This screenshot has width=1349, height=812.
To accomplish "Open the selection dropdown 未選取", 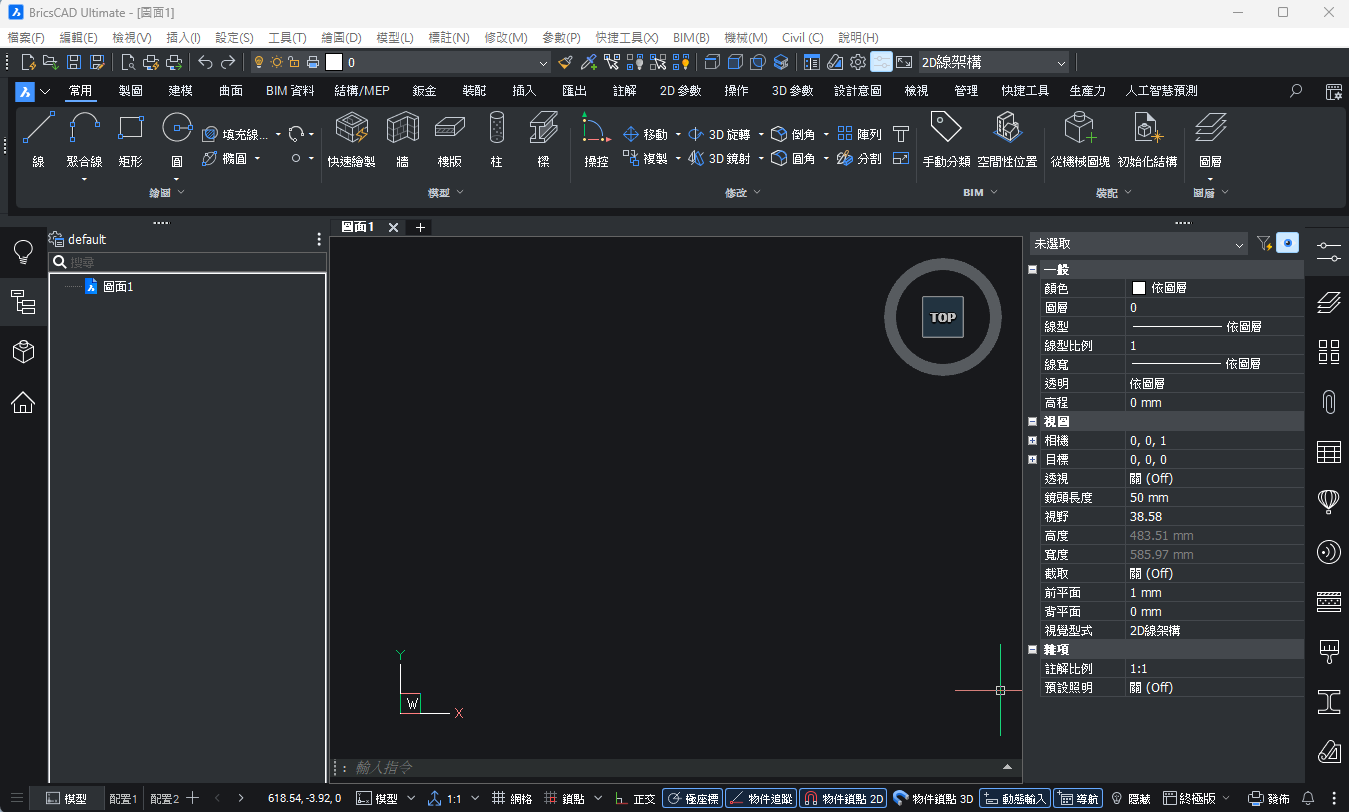I will [1139, 243].
